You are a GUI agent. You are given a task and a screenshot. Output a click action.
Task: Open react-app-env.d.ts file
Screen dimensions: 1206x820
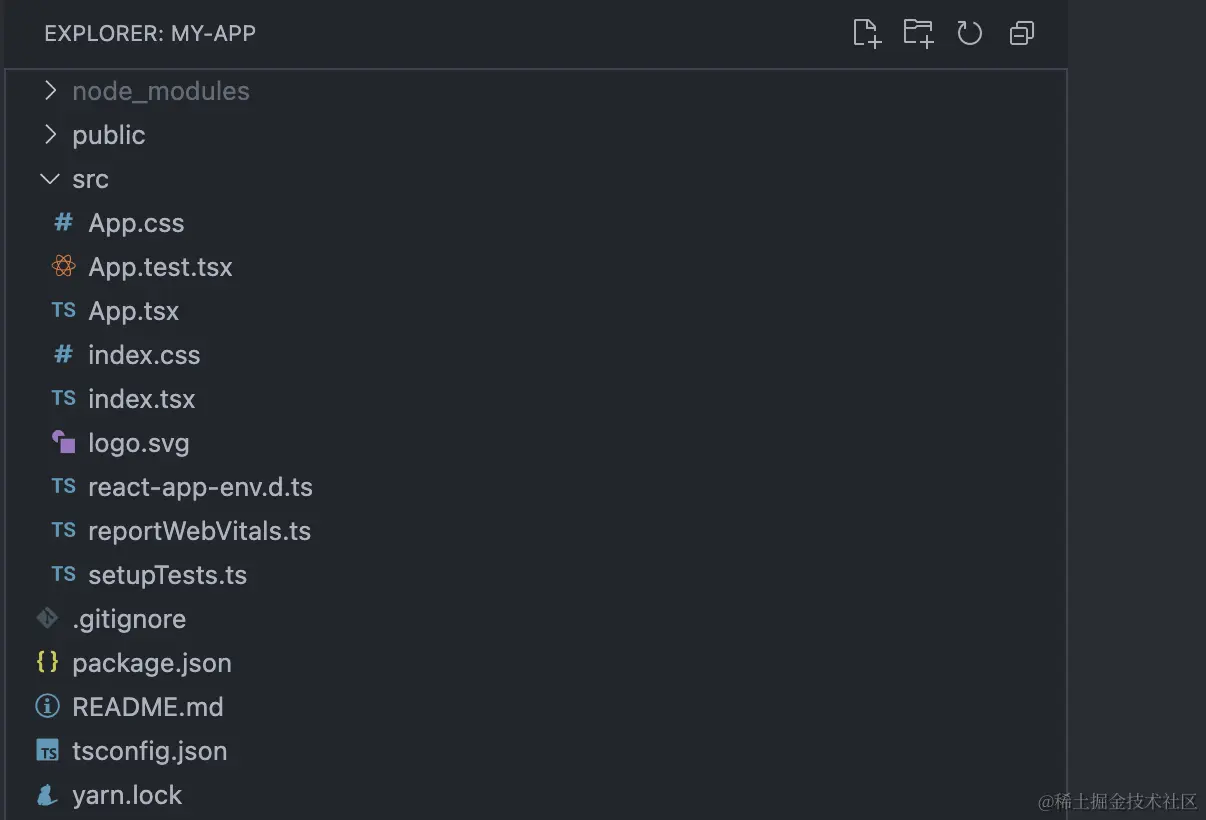click(x=200, y=487)
